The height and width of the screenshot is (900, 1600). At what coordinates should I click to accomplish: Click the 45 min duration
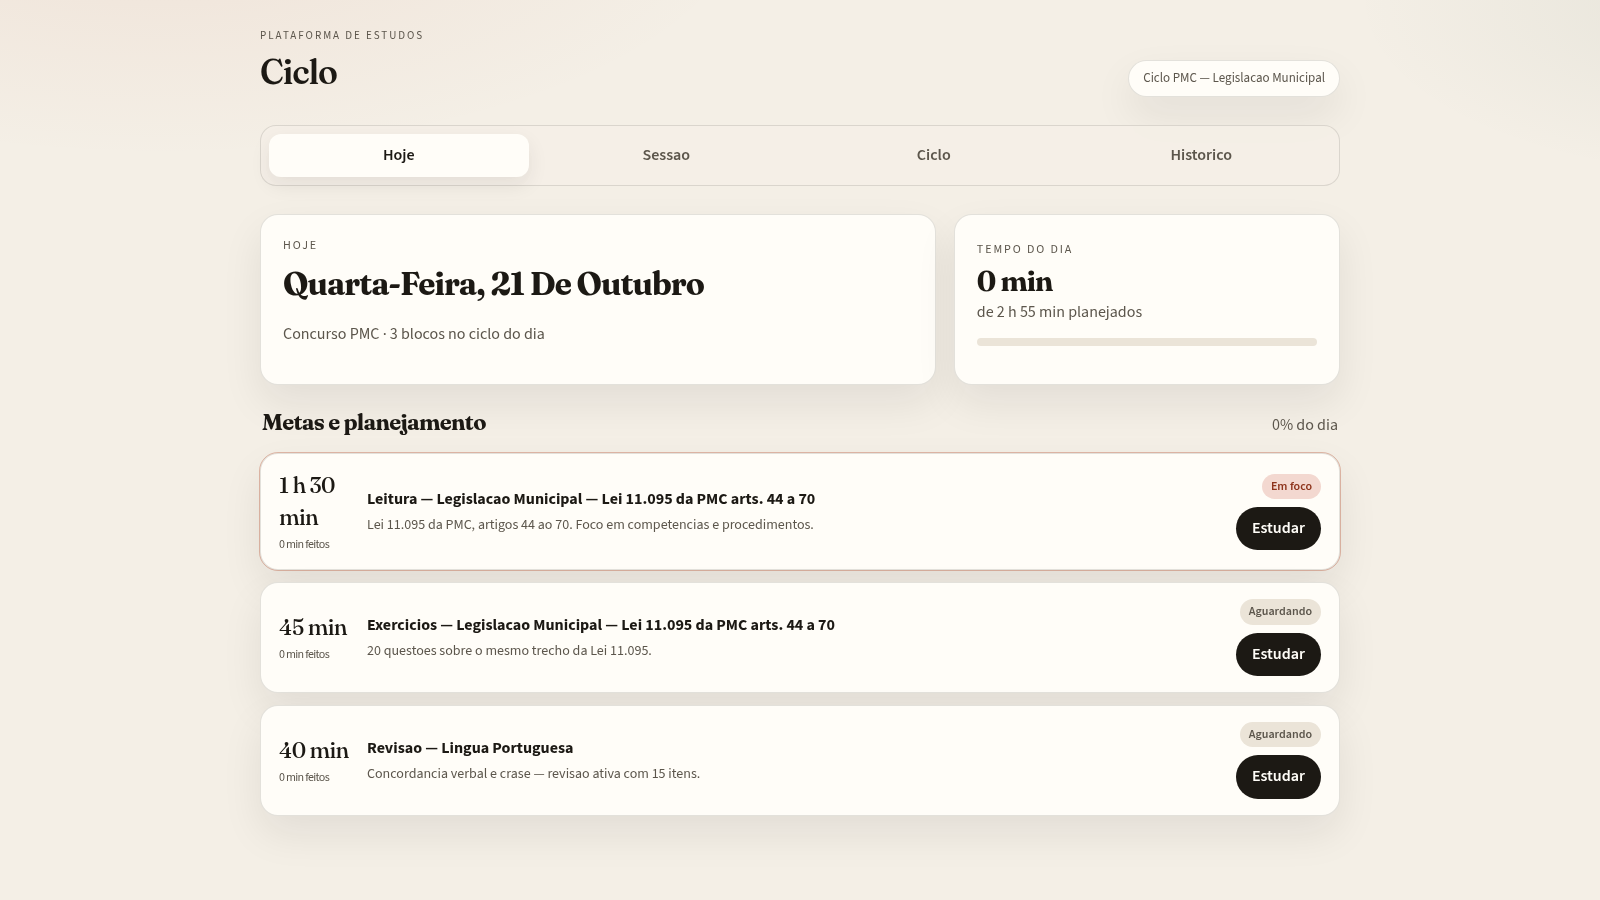(x=313, y=627)
